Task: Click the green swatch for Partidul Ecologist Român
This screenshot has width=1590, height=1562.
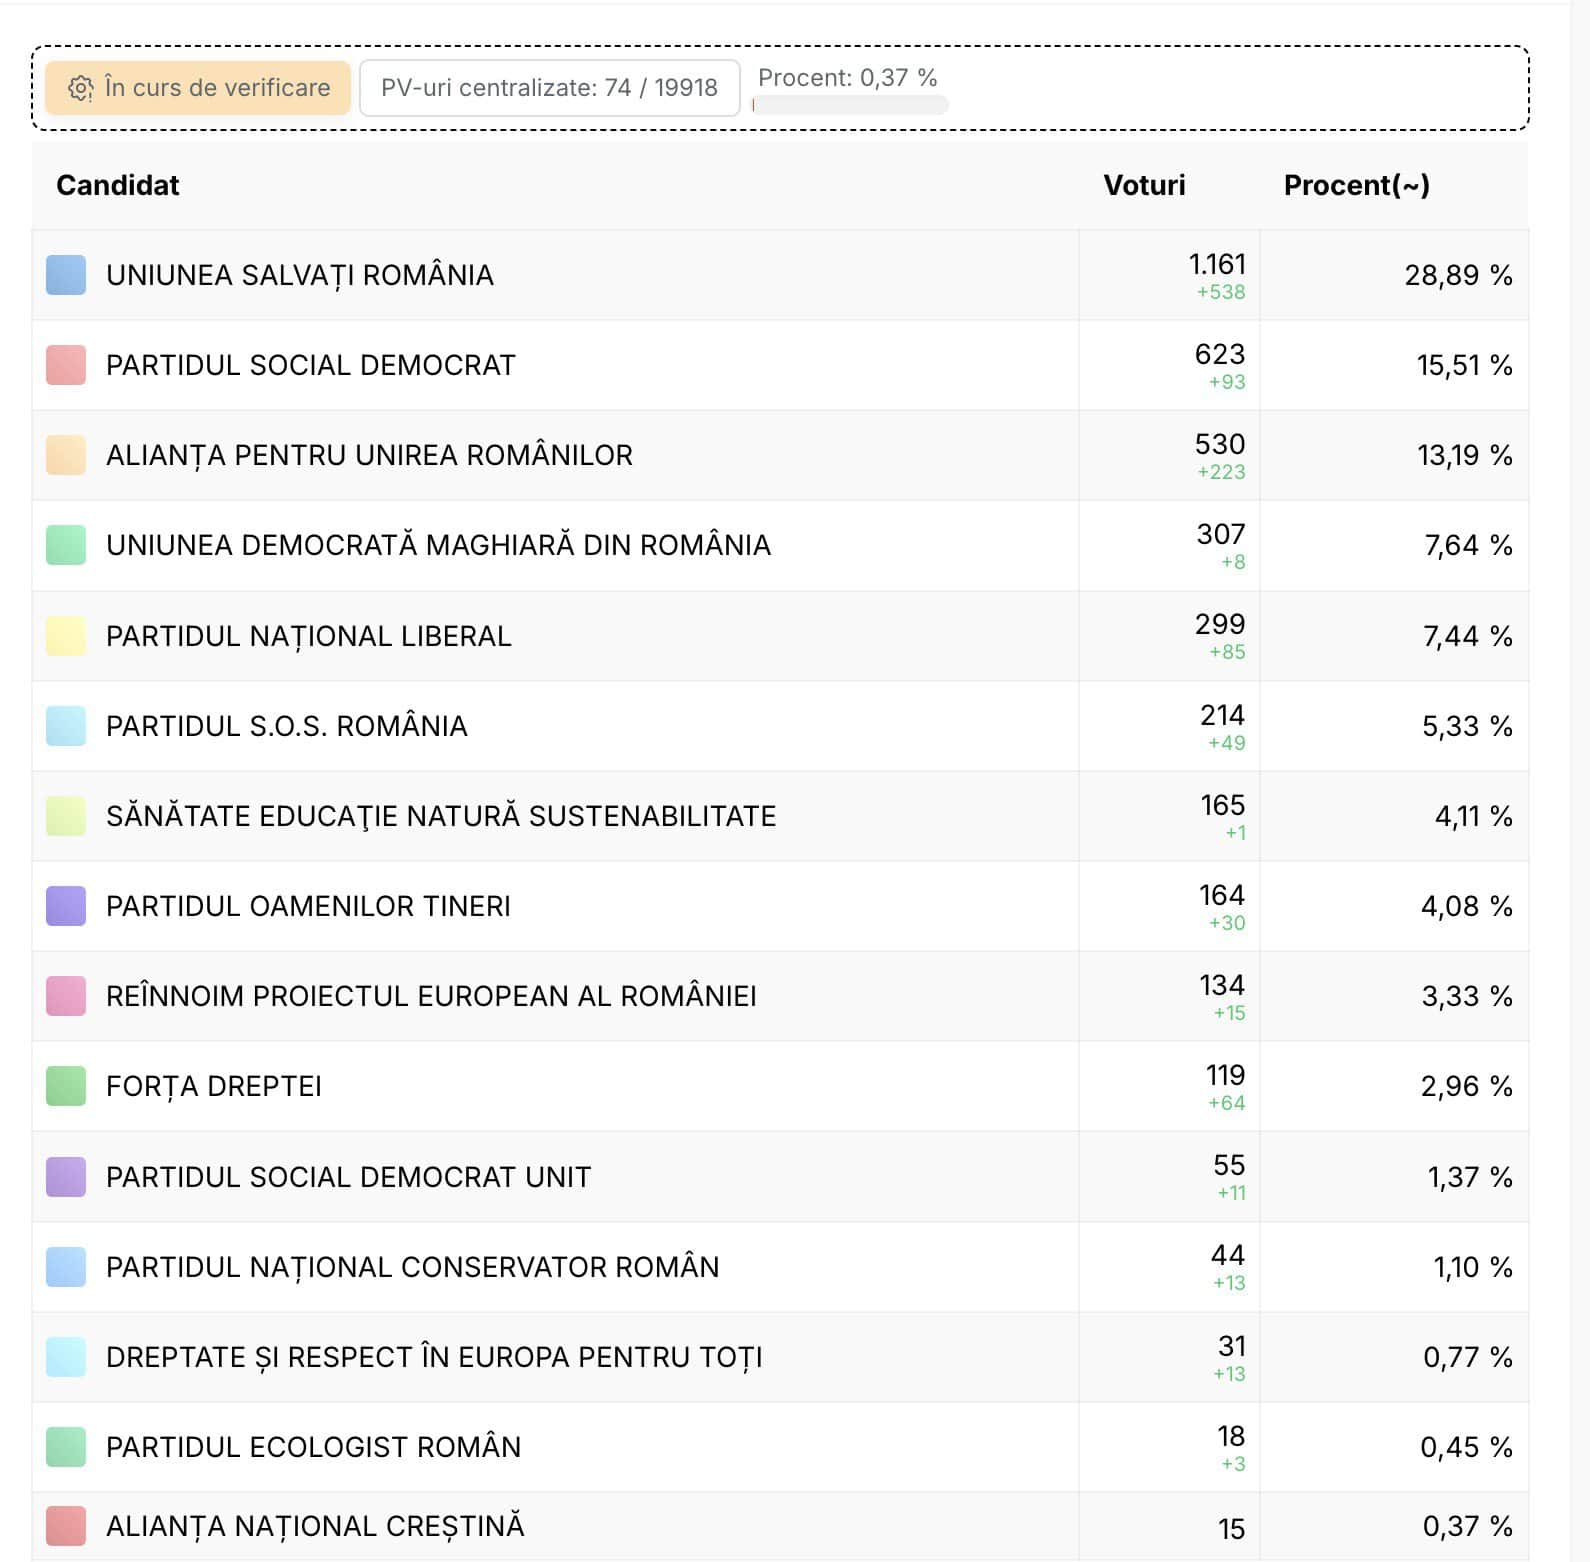Action: [x=66, y=1447]
